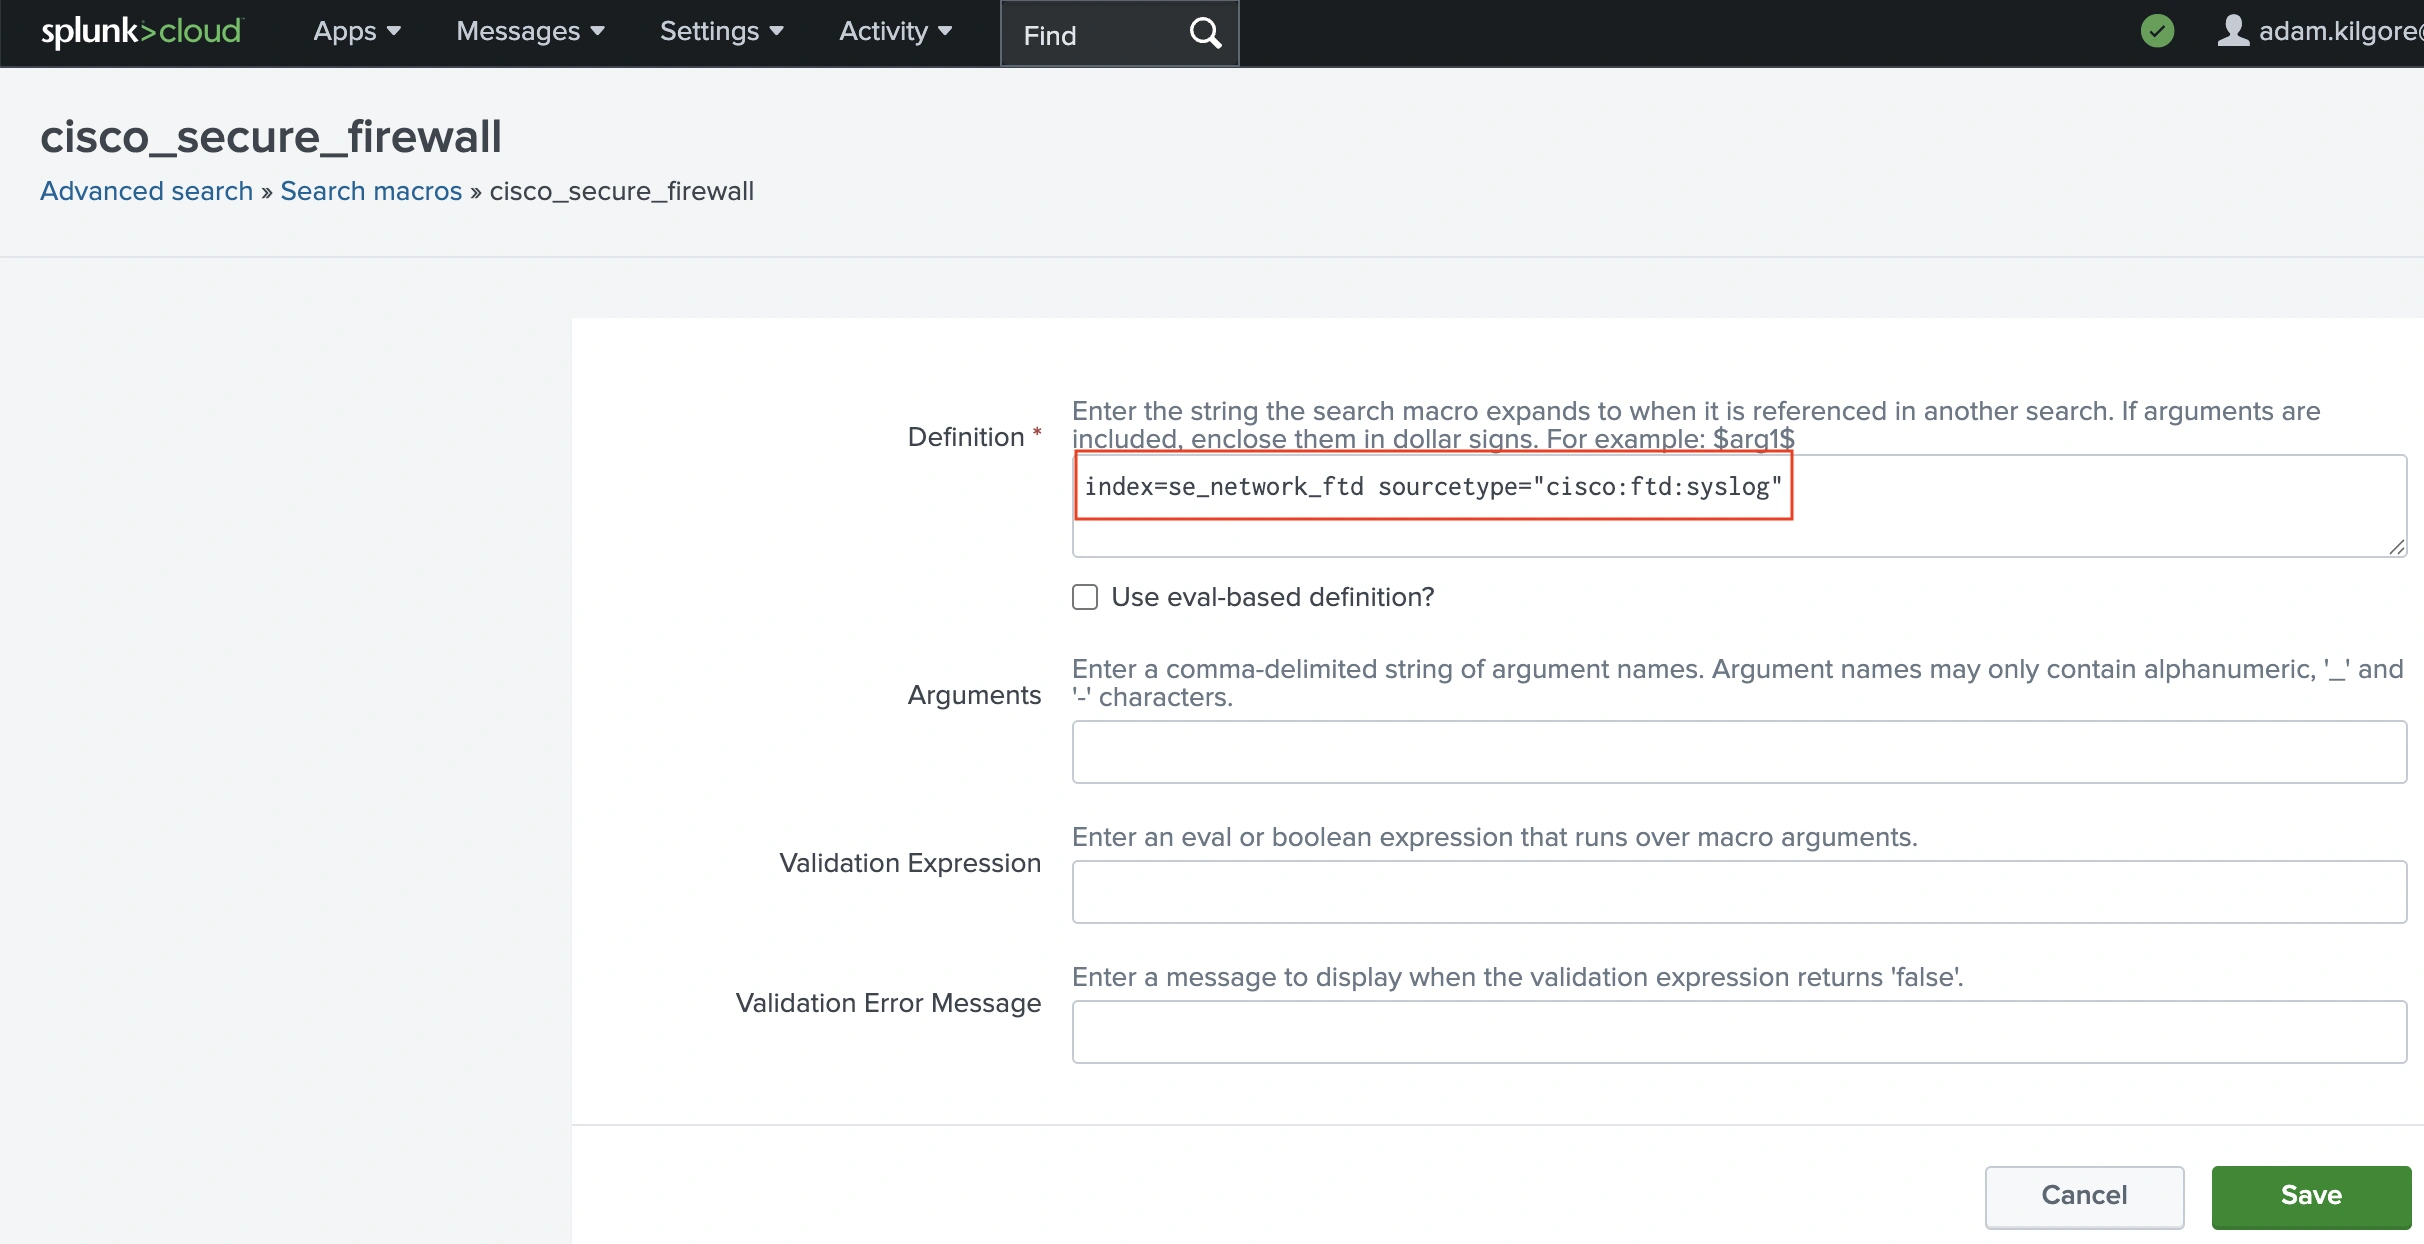Open the Apps dropdown
The height and width of the screenshot is (1244, 2424).
tap(355, 31)
